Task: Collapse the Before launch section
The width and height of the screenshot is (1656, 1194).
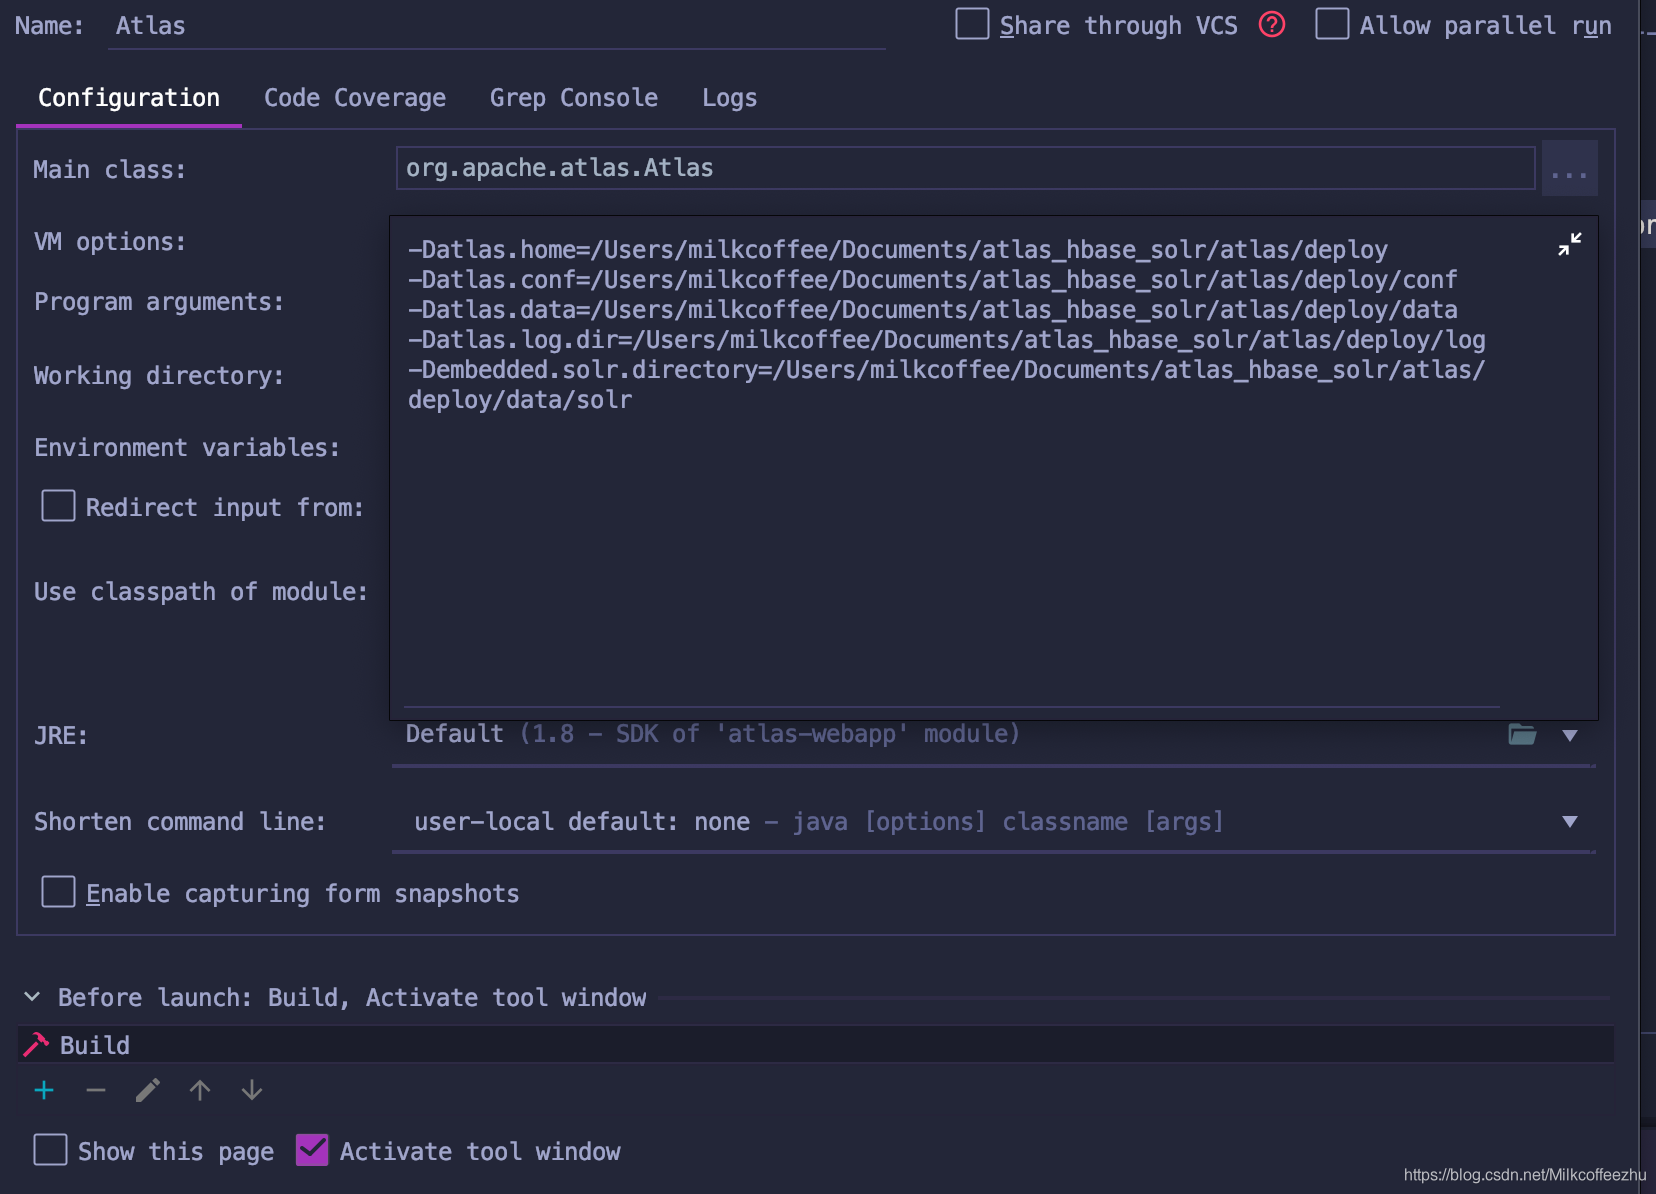Action: pyautogui.click(x=32, y=997)
